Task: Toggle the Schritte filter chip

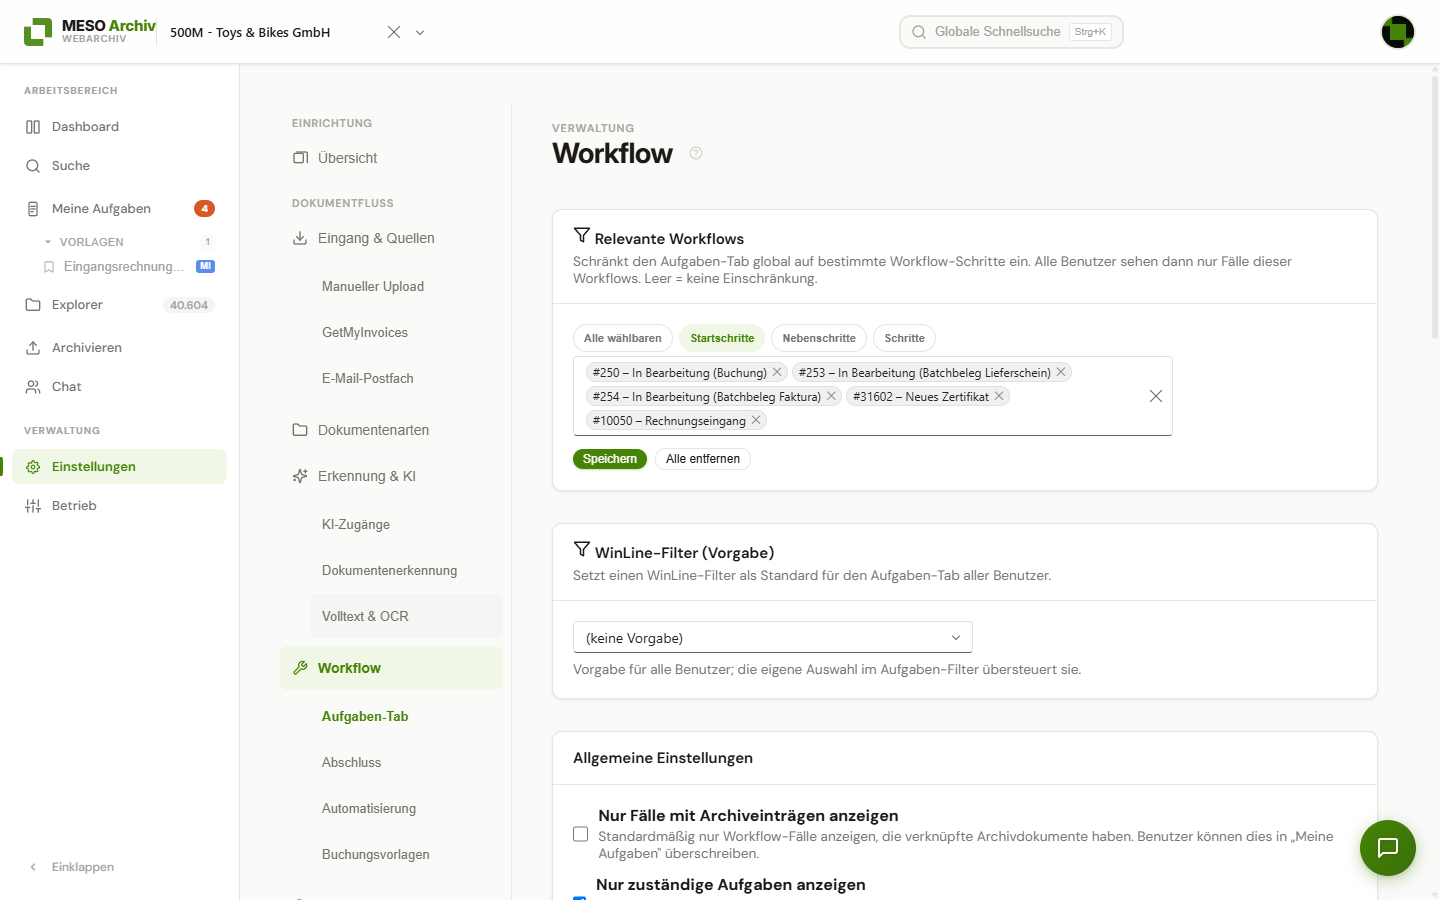Action: point(904,338)
